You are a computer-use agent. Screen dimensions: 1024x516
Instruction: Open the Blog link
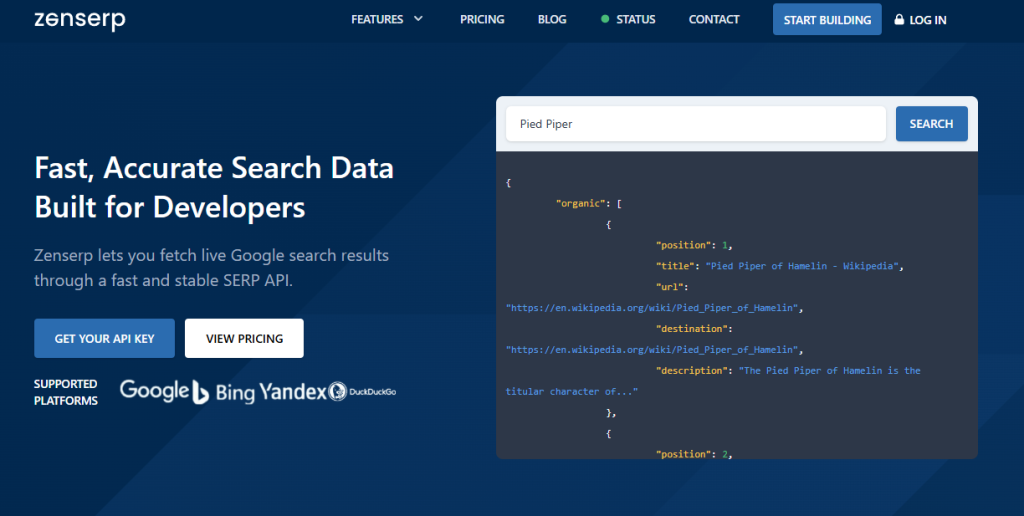(552, 20)
